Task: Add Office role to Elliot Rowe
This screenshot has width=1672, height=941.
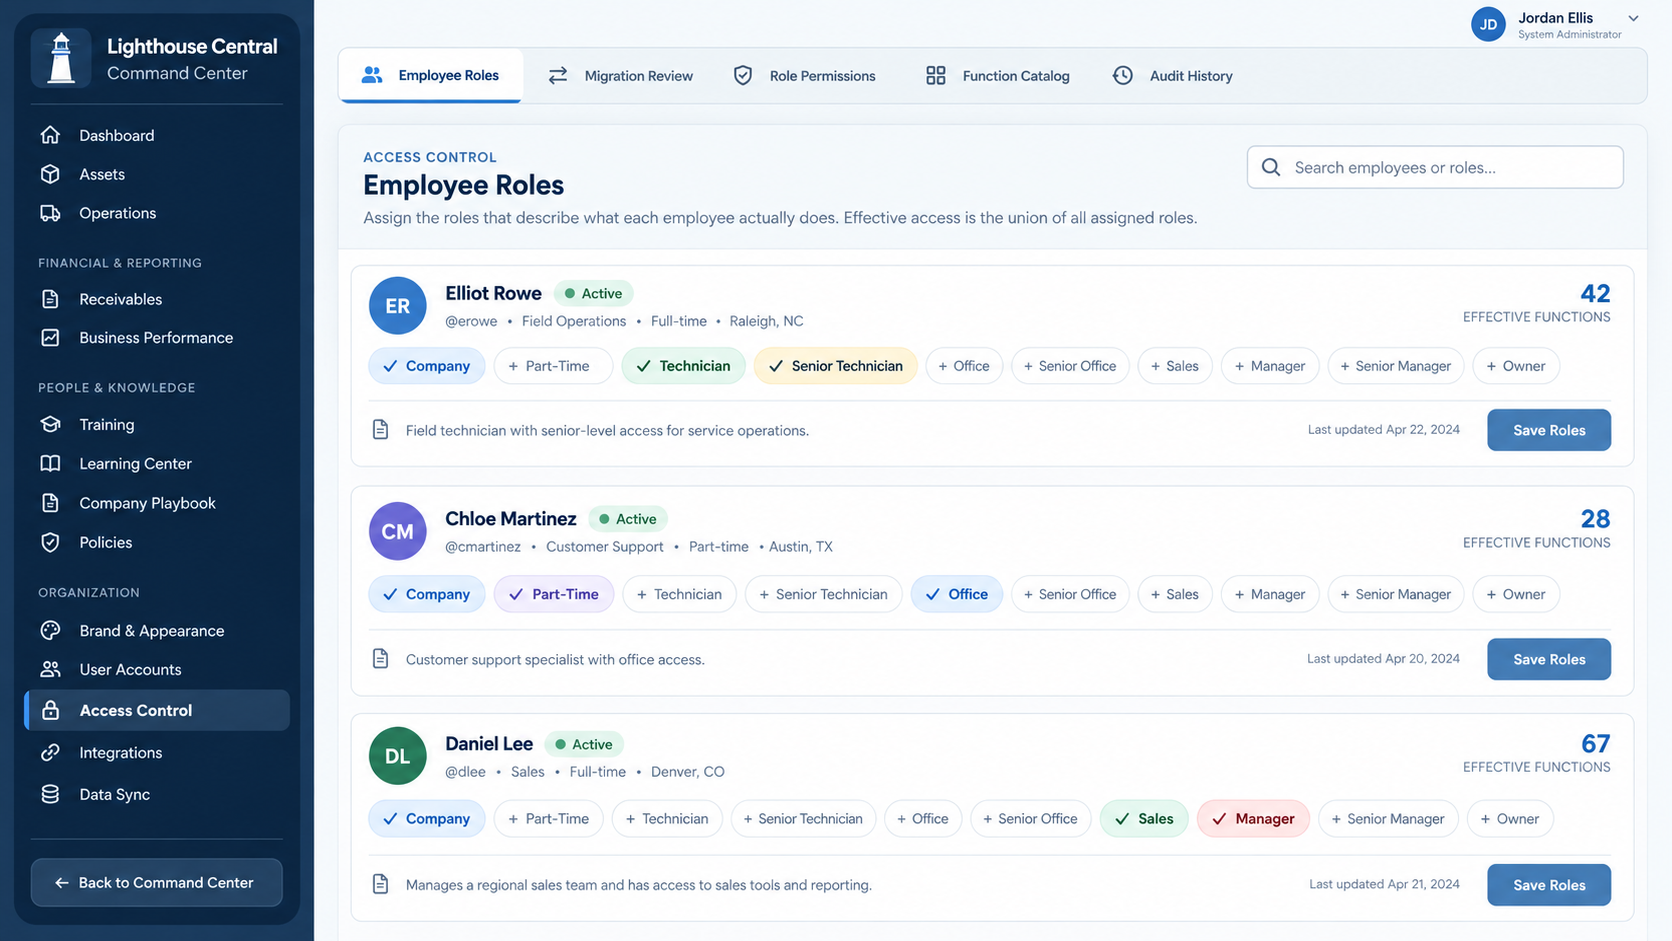Action: pyautogui.click(x=964, y=366)
